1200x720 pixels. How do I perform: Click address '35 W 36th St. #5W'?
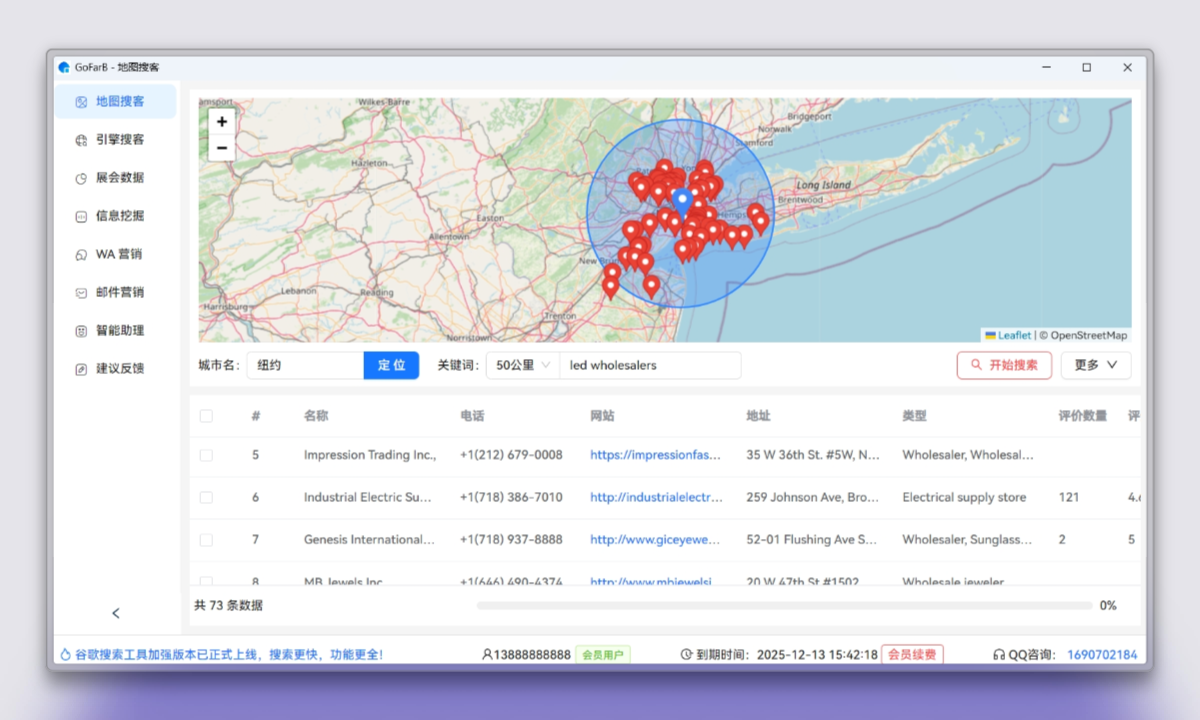tap(813, 455)
